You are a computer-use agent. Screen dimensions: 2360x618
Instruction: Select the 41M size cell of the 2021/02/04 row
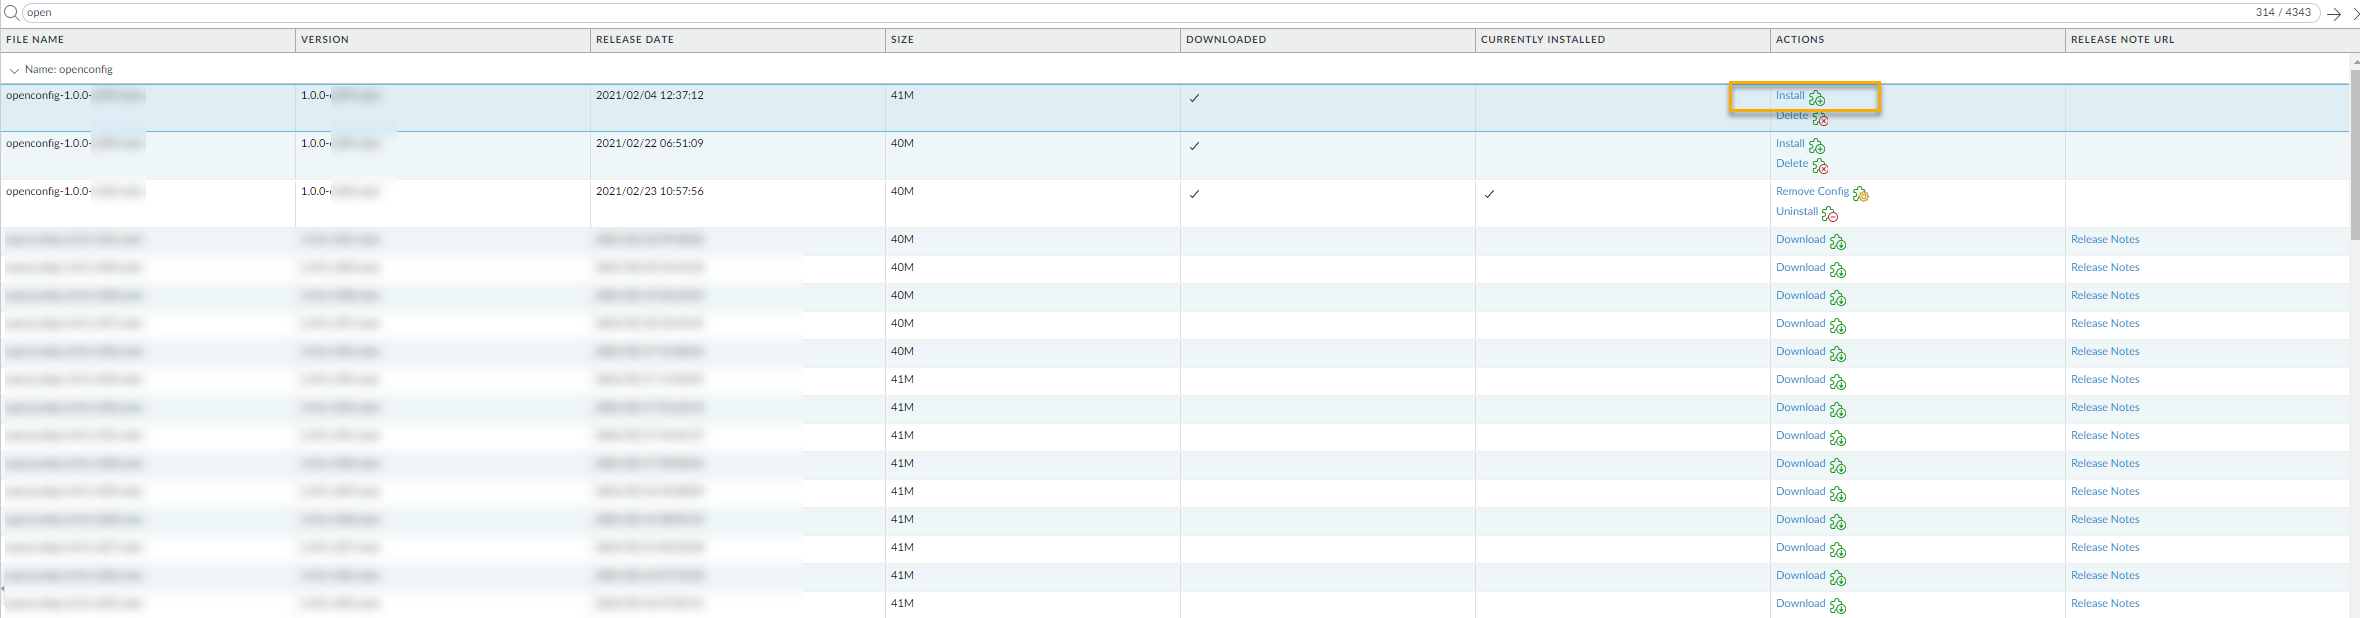coord(902,96)
